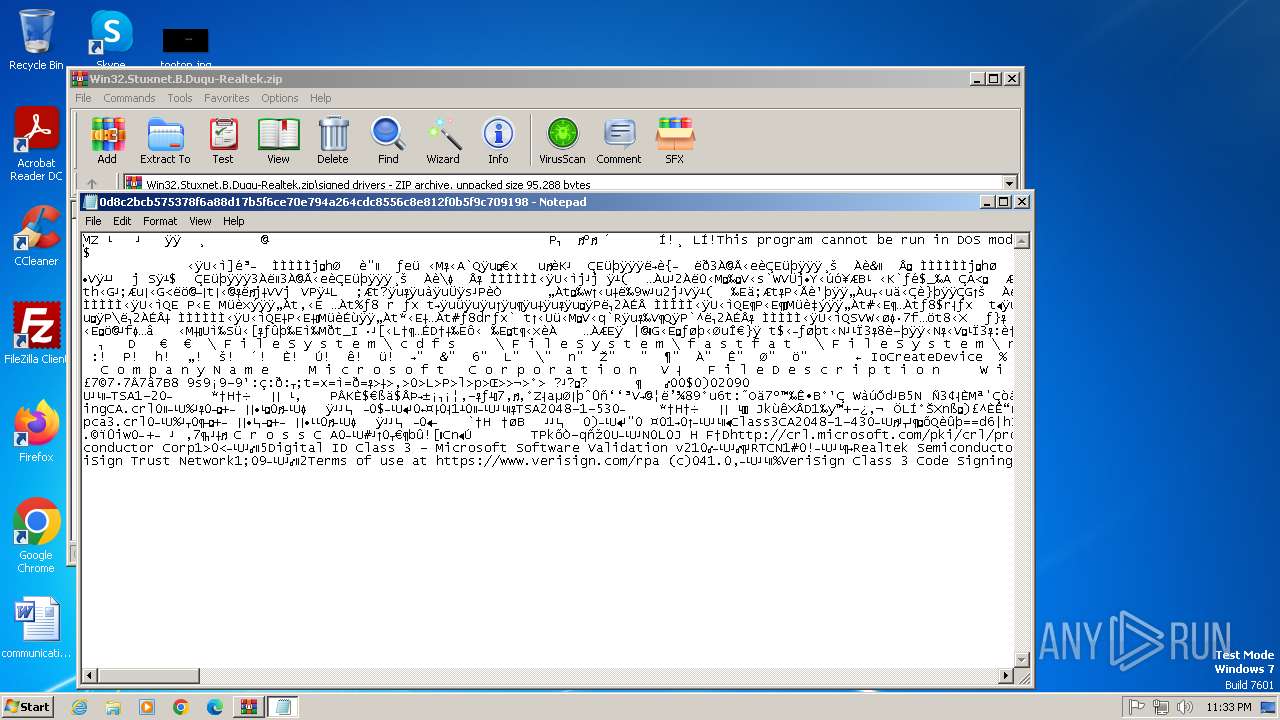Select Notepad taskbar button

click(x=283, y=707)
